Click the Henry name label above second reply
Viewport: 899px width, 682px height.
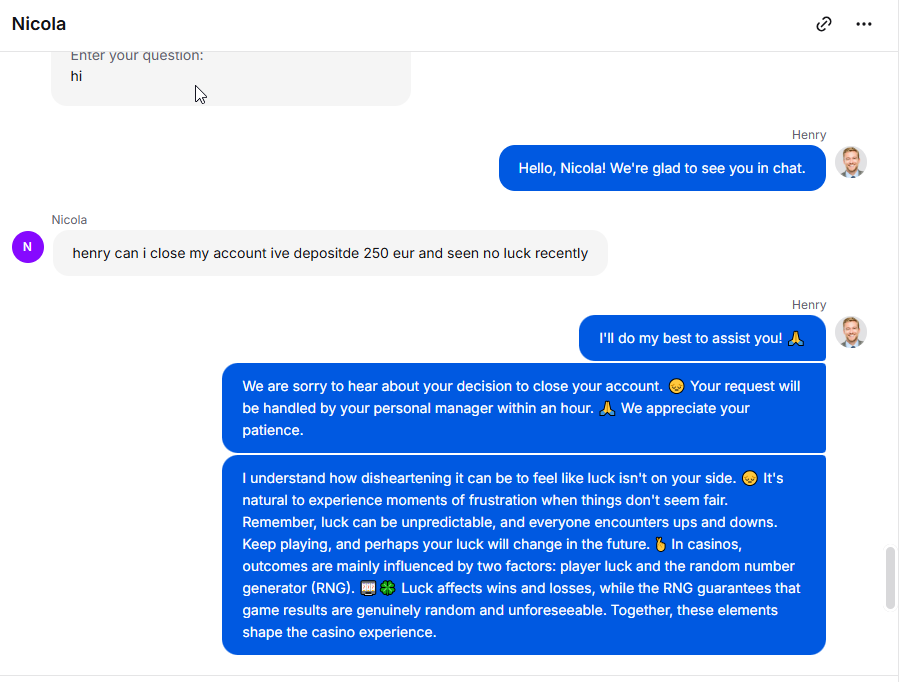pos(809,305)
